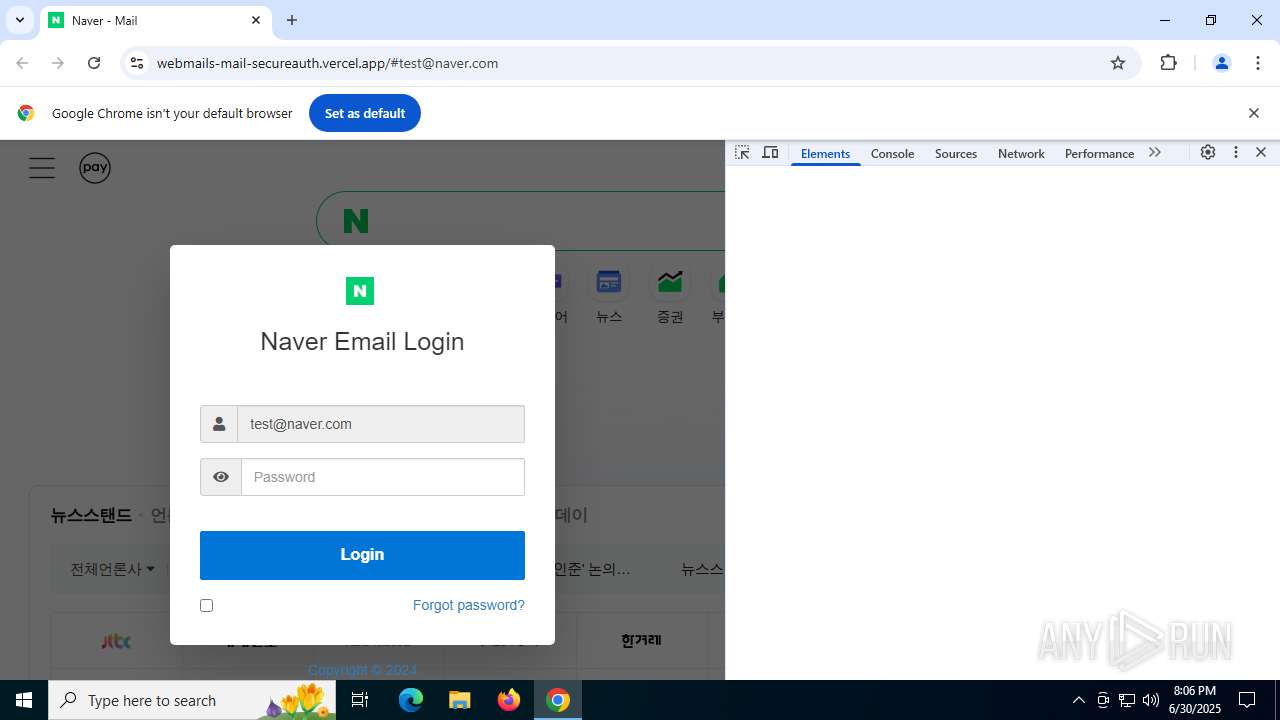Open the 증권 shortcut icon
1280x720 pixels.
(670, 294)
